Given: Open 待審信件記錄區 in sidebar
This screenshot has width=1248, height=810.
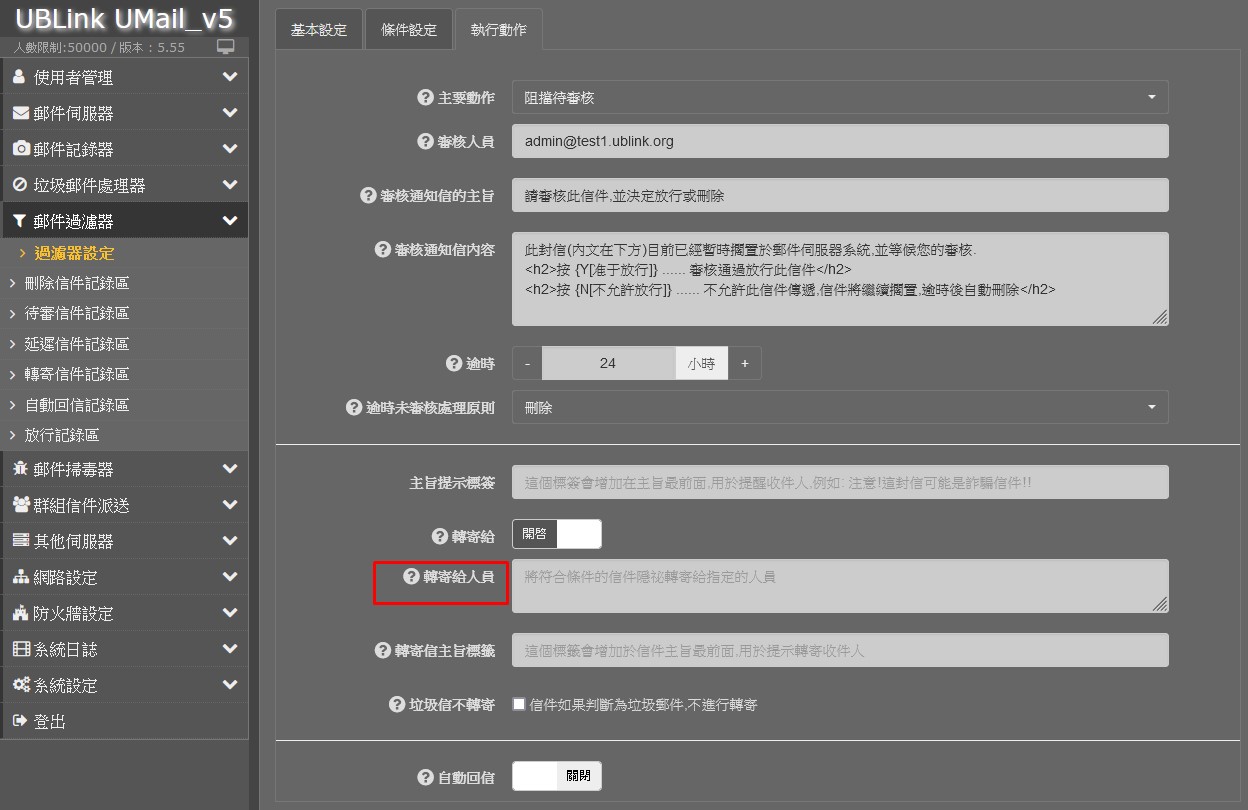Looking at the screenshot, I should pos(77,313).
